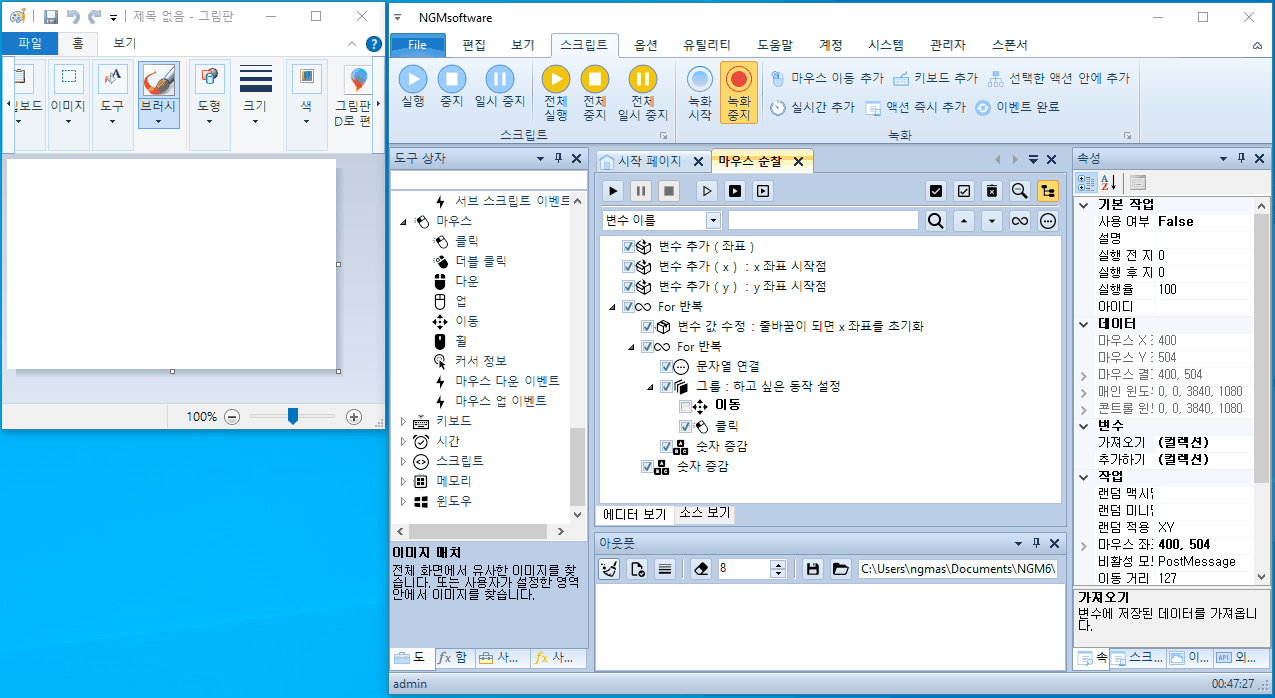This screenshot has width=1275, height=698.
Task: Expand the 윈도우 node in toolbox
Action: (404, 501)
